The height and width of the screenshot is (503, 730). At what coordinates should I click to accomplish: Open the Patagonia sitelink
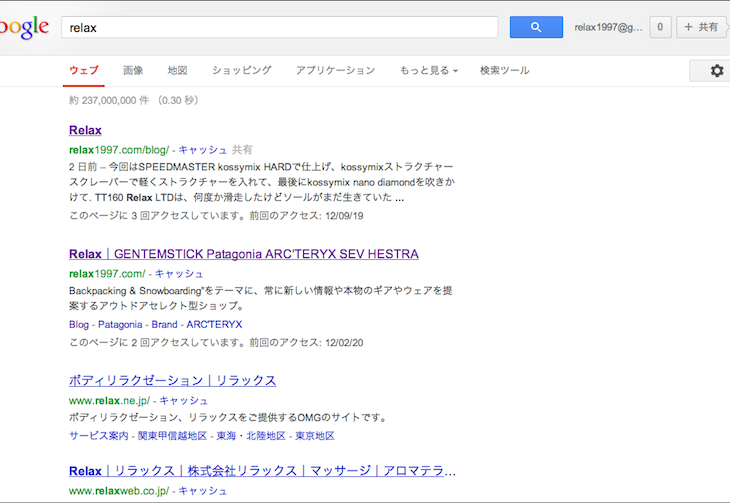coord(120,324)
